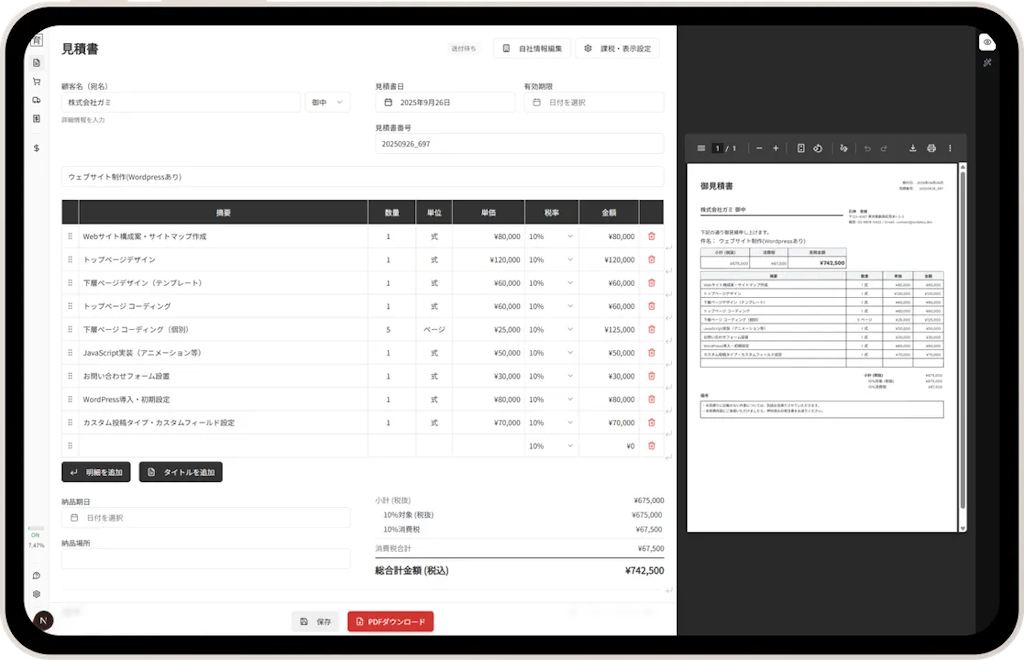Screen dimensions: 1024x660
Task: Zoom in on the PDF preview
Action: (776, 148)
